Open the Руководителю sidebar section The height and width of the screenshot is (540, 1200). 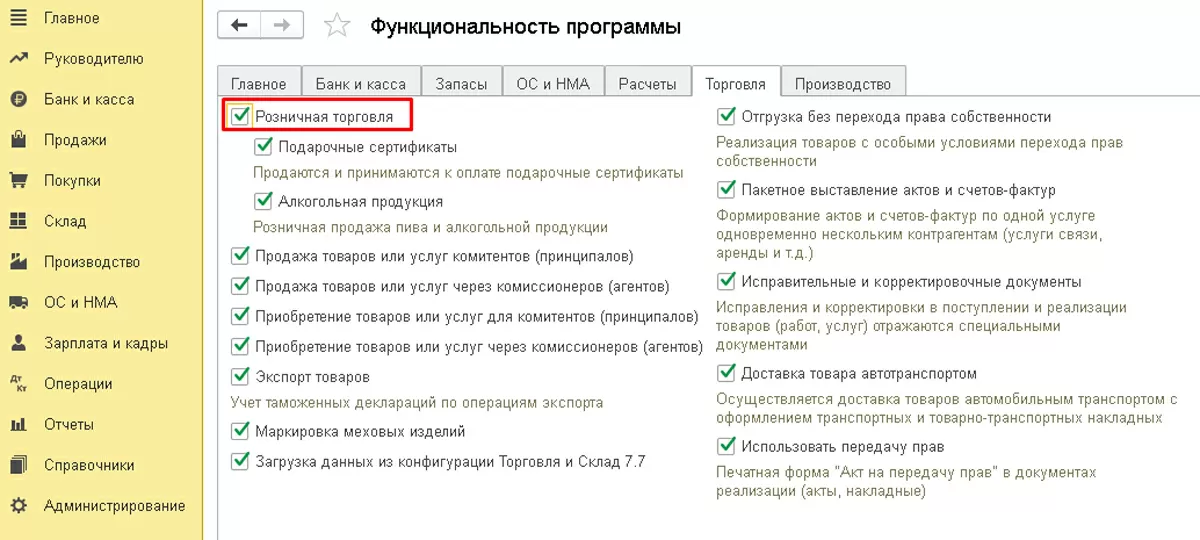[94, 59]
